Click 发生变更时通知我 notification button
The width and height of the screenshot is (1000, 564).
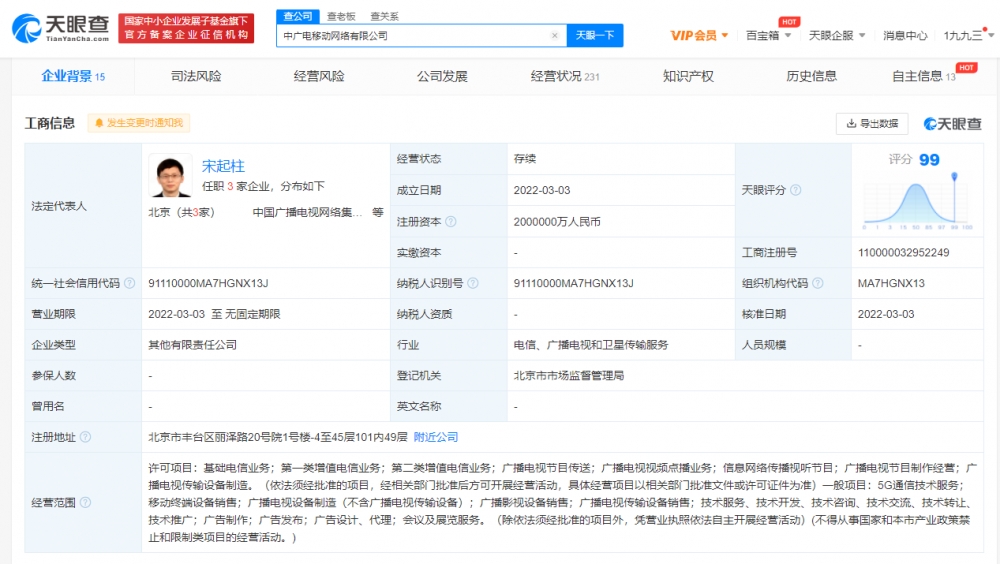coord(138,123)
